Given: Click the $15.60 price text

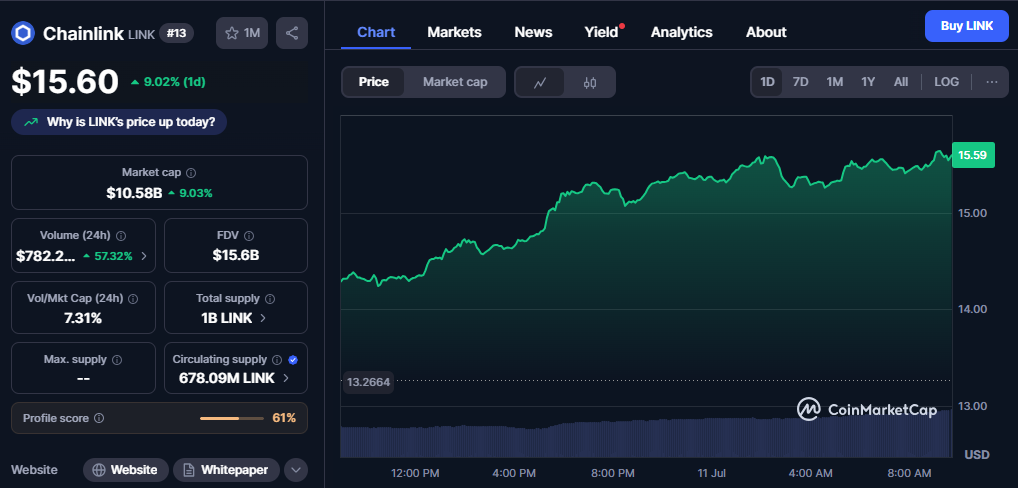Looking at the screenshot, I should click(x=65, y=82).
